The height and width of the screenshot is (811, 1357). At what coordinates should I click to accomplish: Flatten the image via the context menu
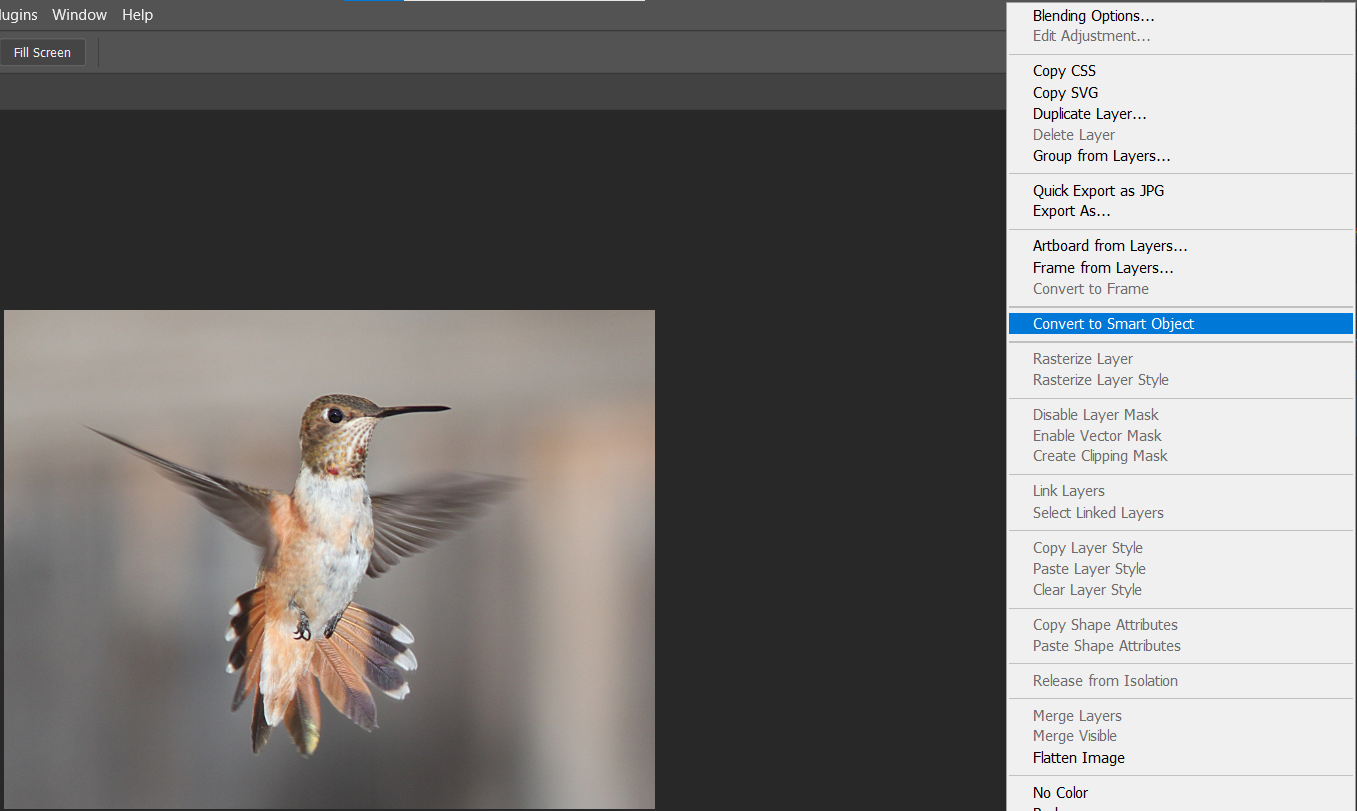click(x=1078, y=757)
